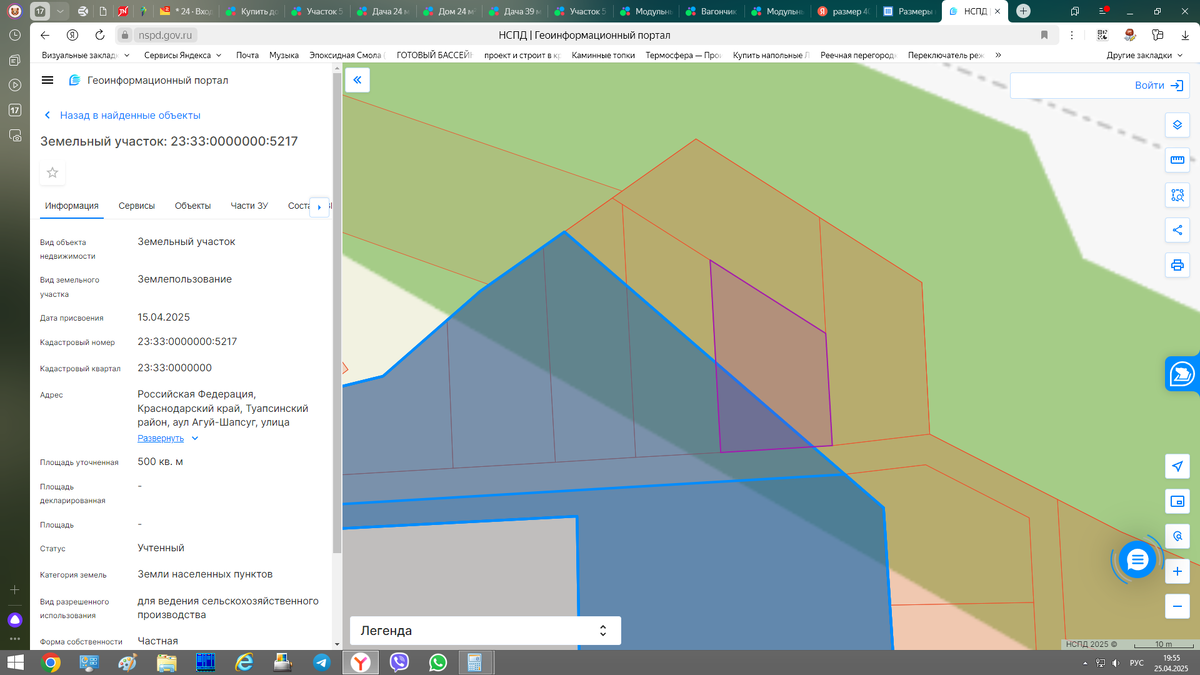Click the Земли населенных пунктов value
The image size is (1200, 675).
coord(204,574)
